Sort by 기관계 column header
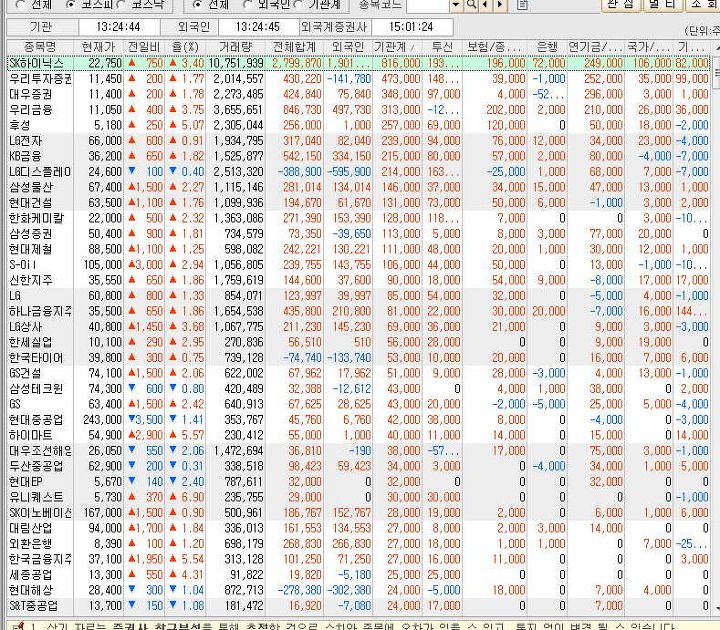Image resolution: width=720 pixels, height=630 pixels. coord(397,47)
